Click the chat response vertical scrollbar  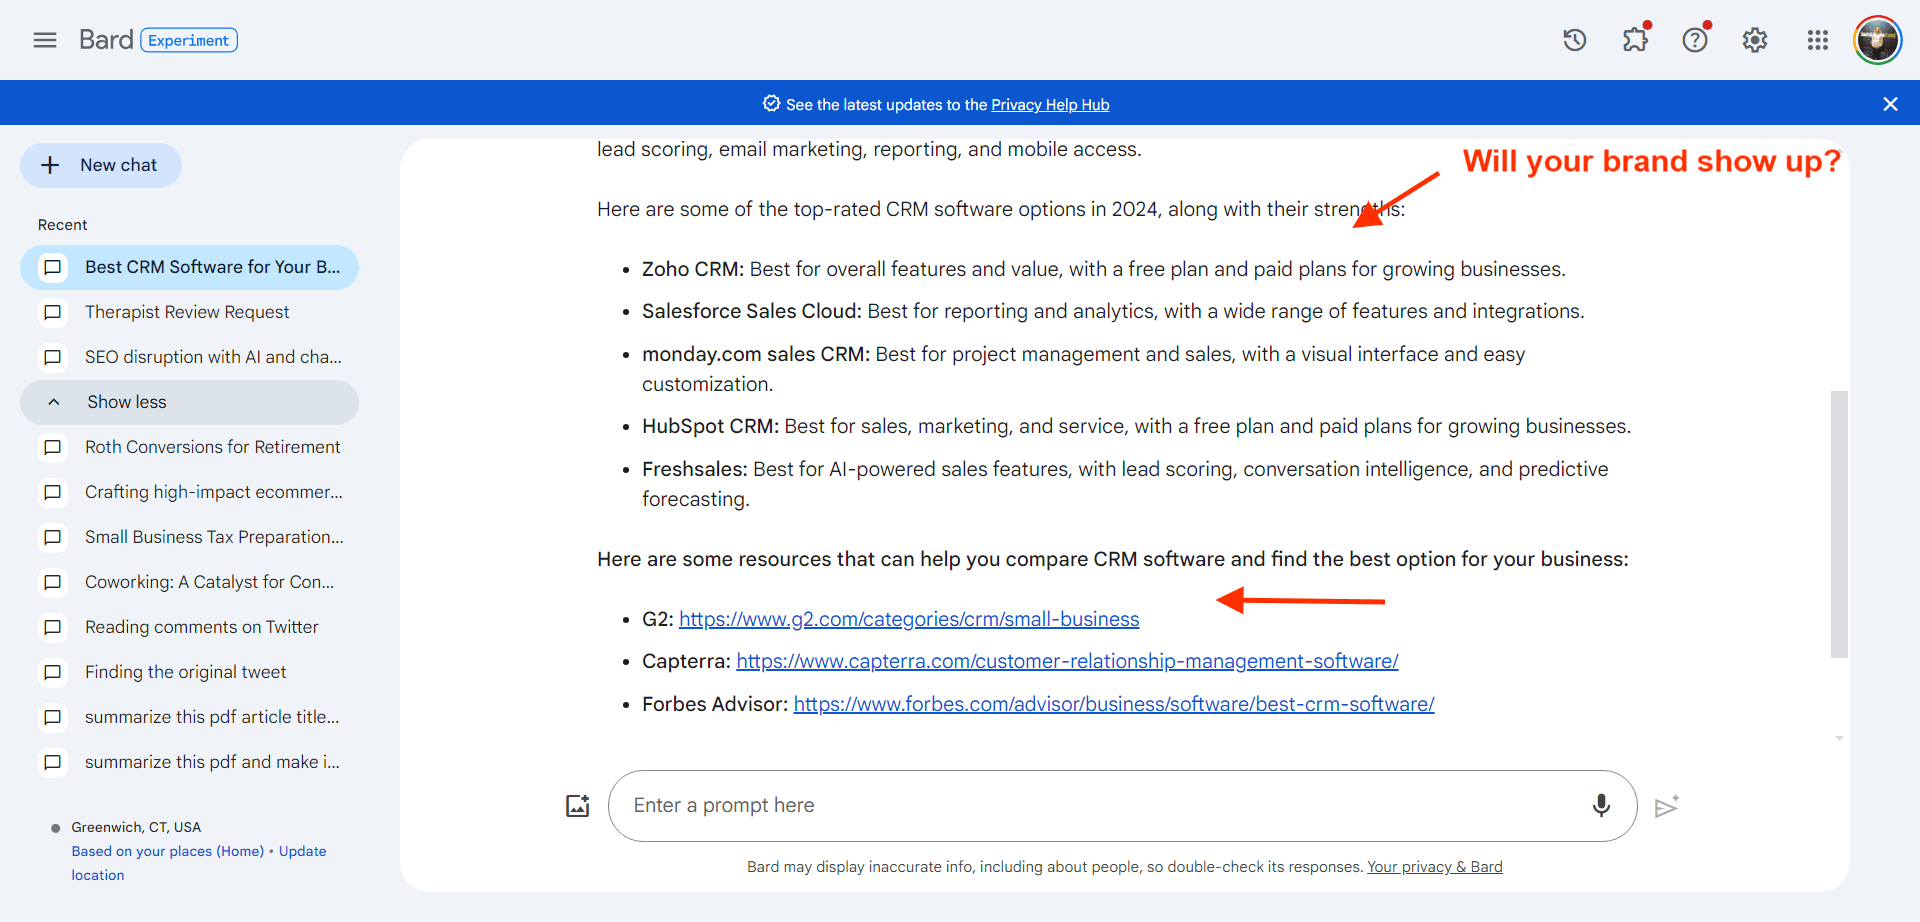point(1839,524)
